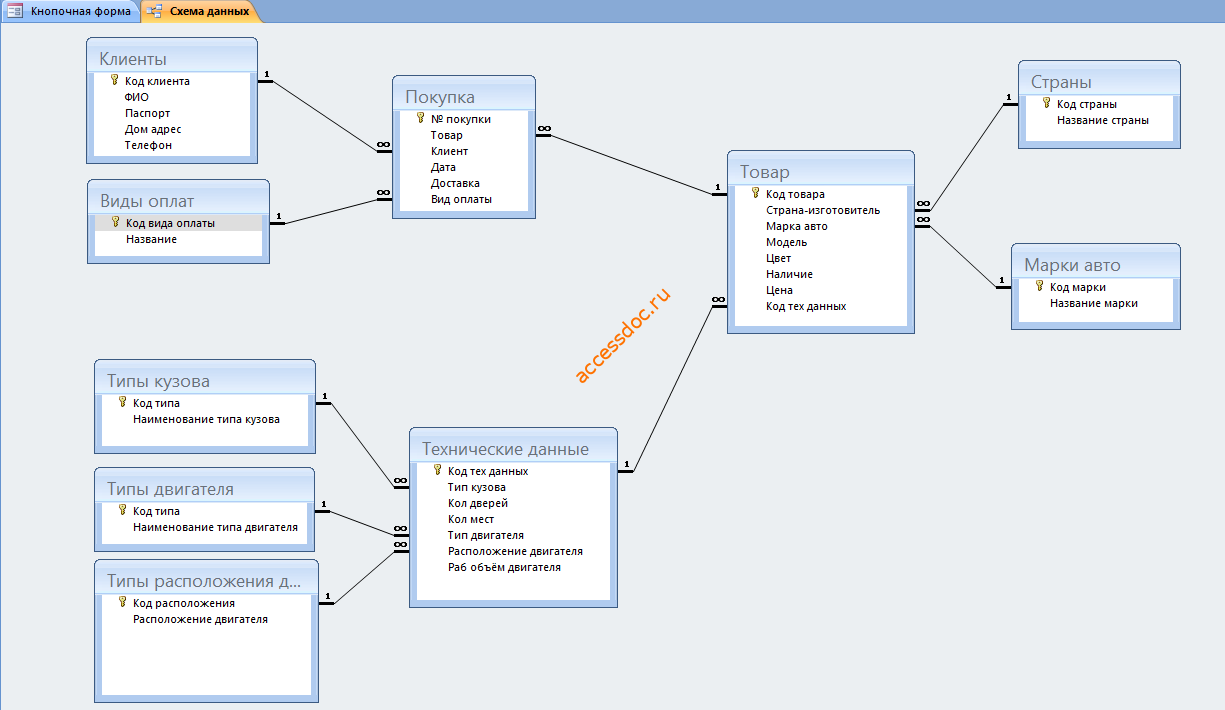
Task: Click the Наименование типа кузова field
Action: 205,419
